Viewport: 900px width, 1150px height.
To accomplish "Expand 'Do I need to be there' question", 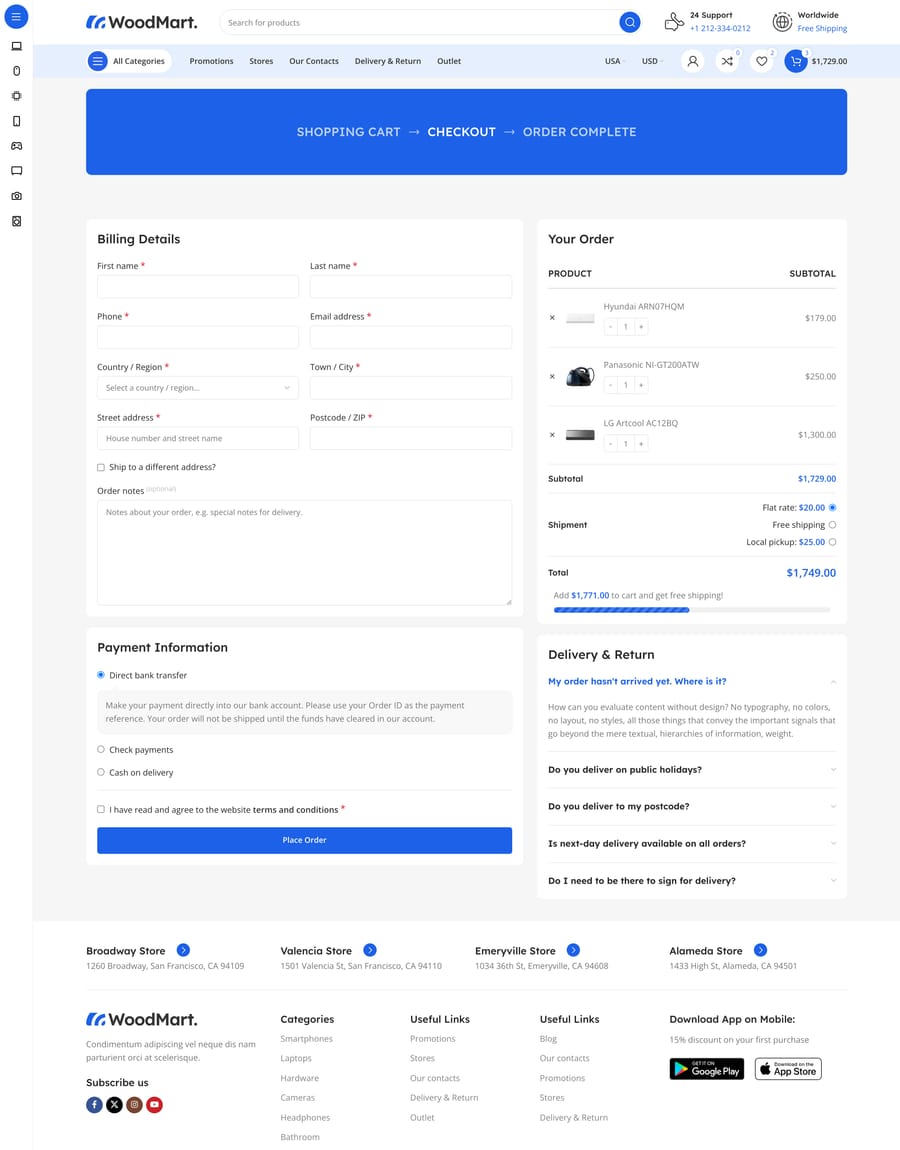I will point(692,881).
